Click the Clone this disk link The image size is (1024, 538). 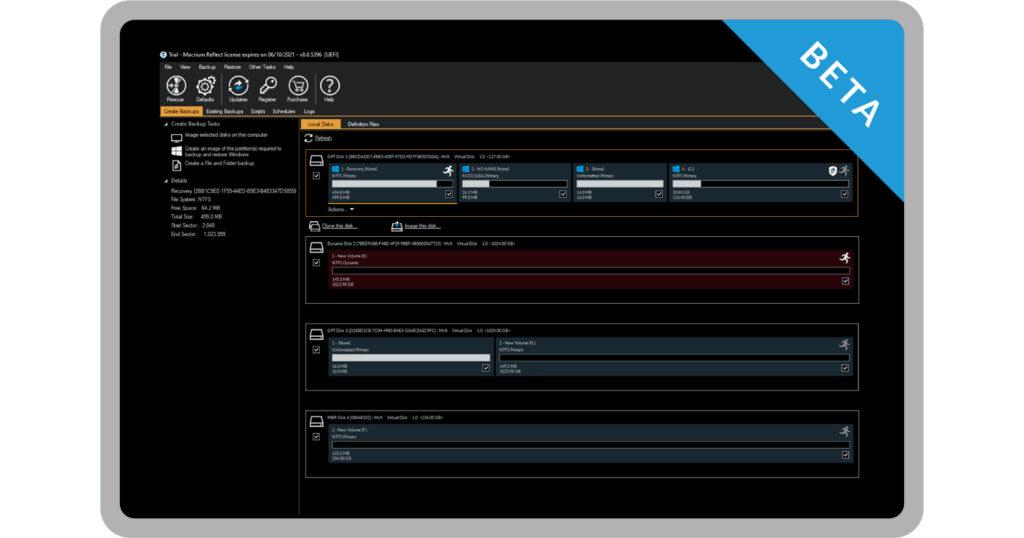tap(340, 227)
